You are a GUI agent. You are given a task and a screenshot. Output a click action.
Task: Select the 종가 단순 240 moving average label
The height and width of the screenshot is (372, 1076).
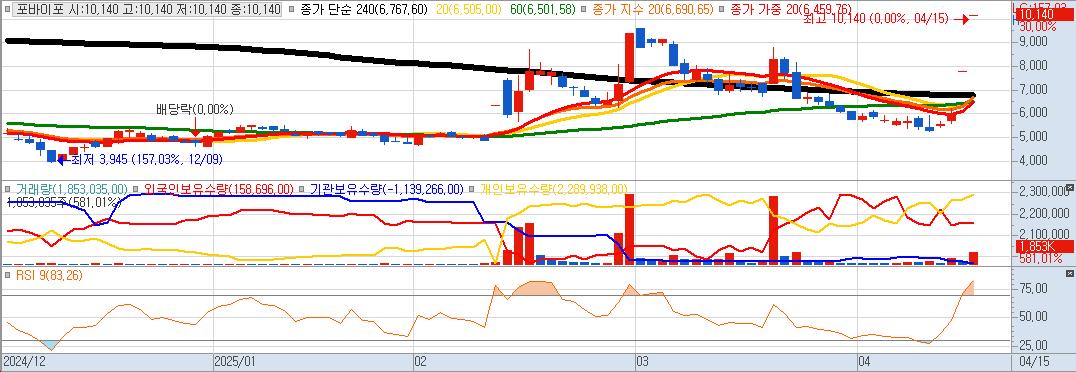[364, 10]
